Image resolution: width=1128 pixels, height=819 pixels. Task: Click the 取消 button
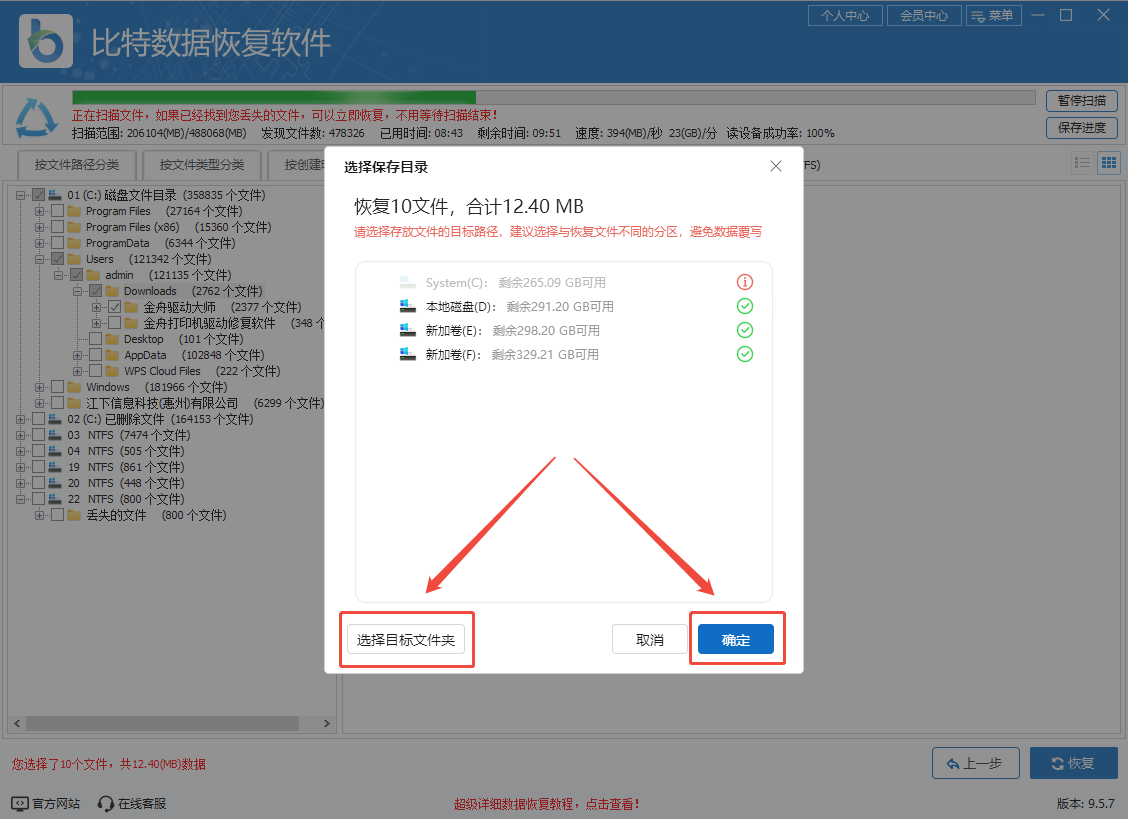click(650, 639)
